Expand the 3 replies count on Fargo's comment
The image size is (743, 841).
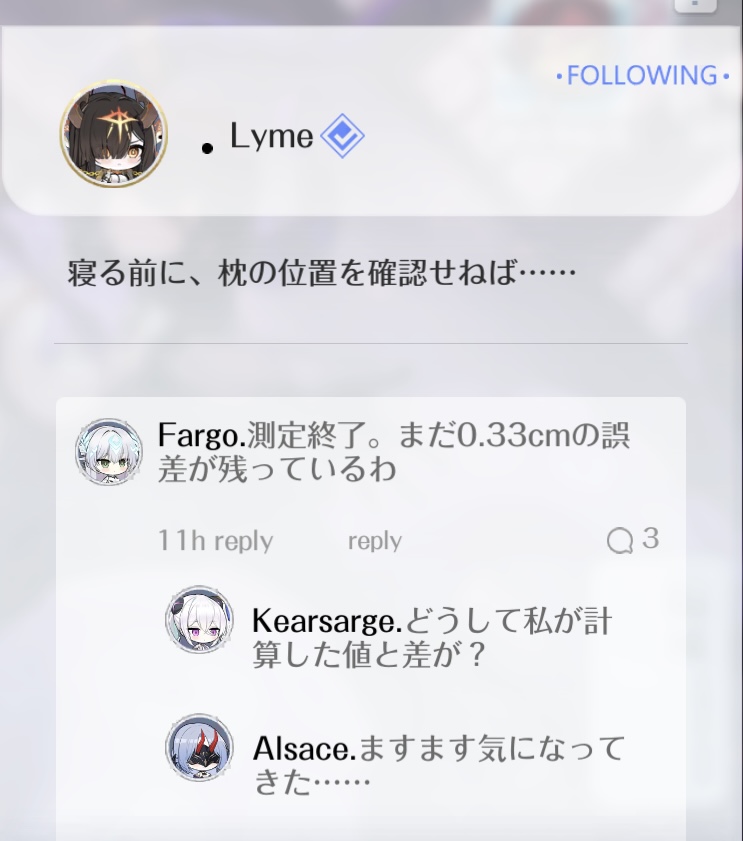coord(651,538)
